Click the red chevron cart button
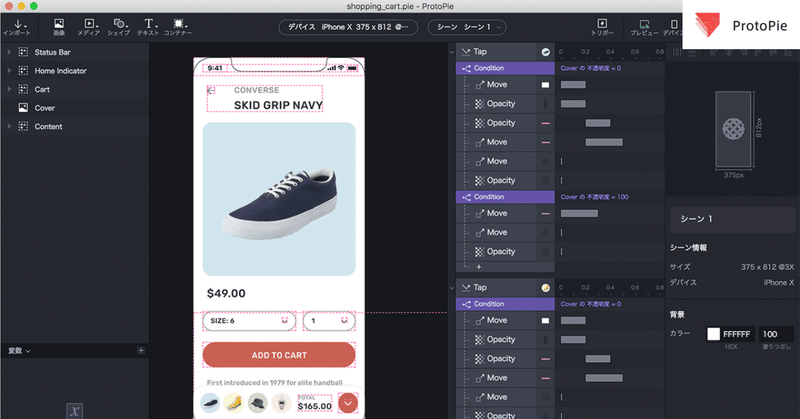Image resolution: width=800 pixels, height=419 pixels. coord(348,403)
